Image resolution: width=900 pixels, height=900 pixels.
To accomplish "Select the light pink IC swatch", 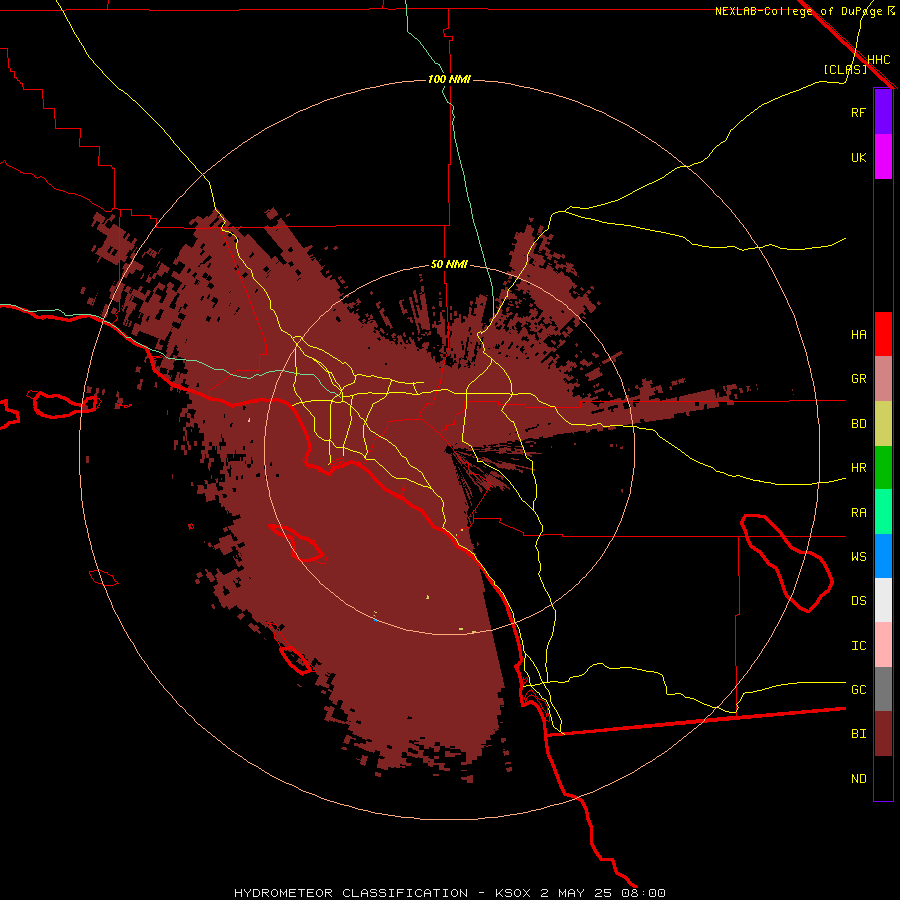I will click(883, 645).
